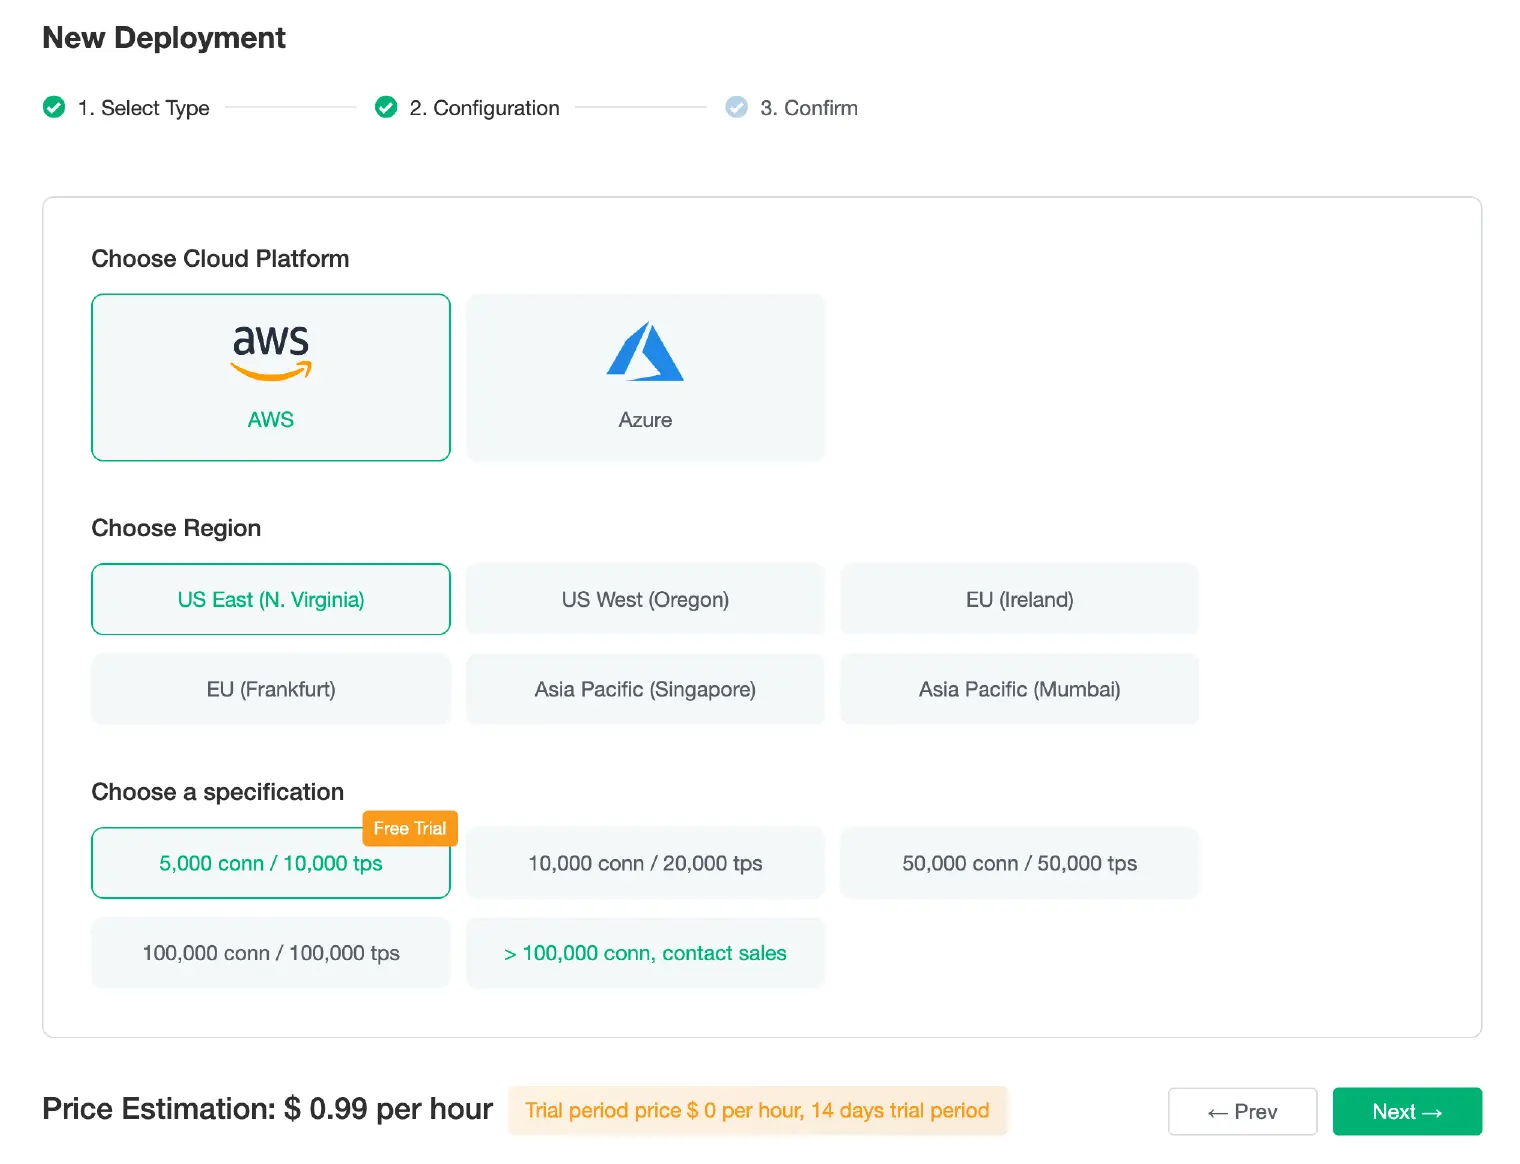Click the grey checkmark beside Confirm

pos(737,107)
